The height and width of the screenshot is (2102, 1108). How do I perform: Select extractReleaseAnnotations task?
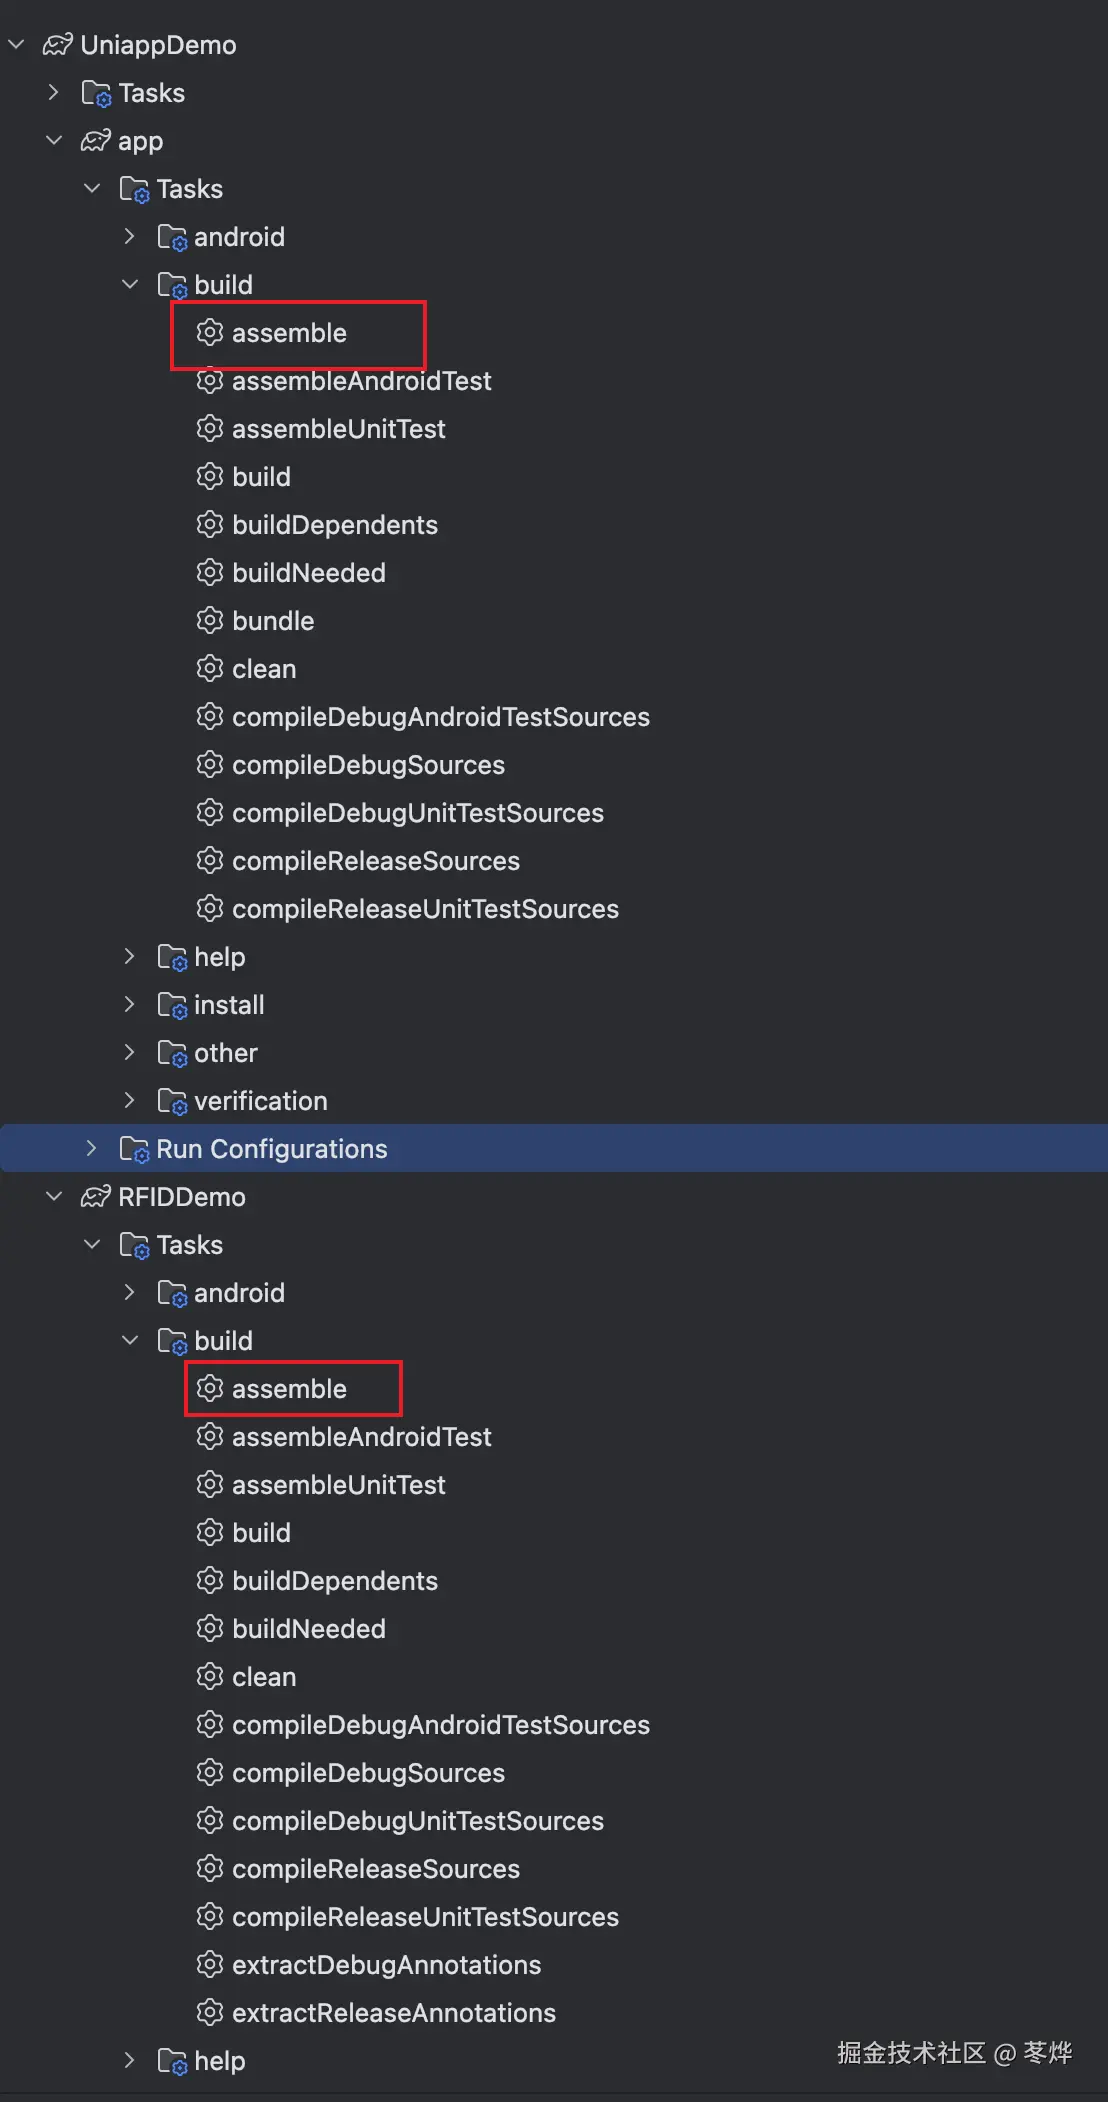[393, 2013]
